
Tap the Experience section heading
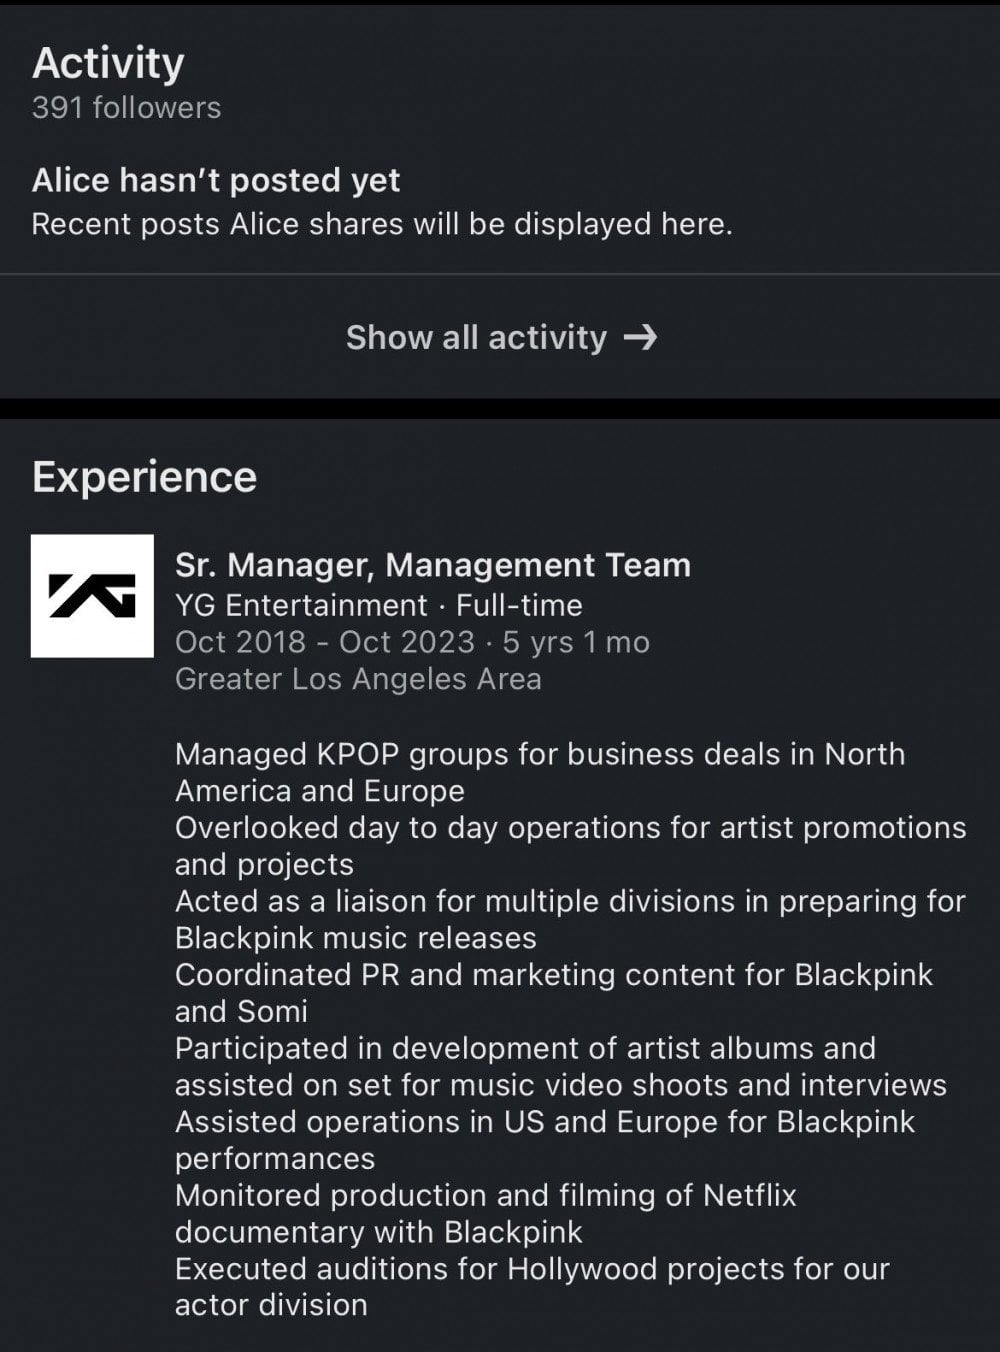click(144, 477)
